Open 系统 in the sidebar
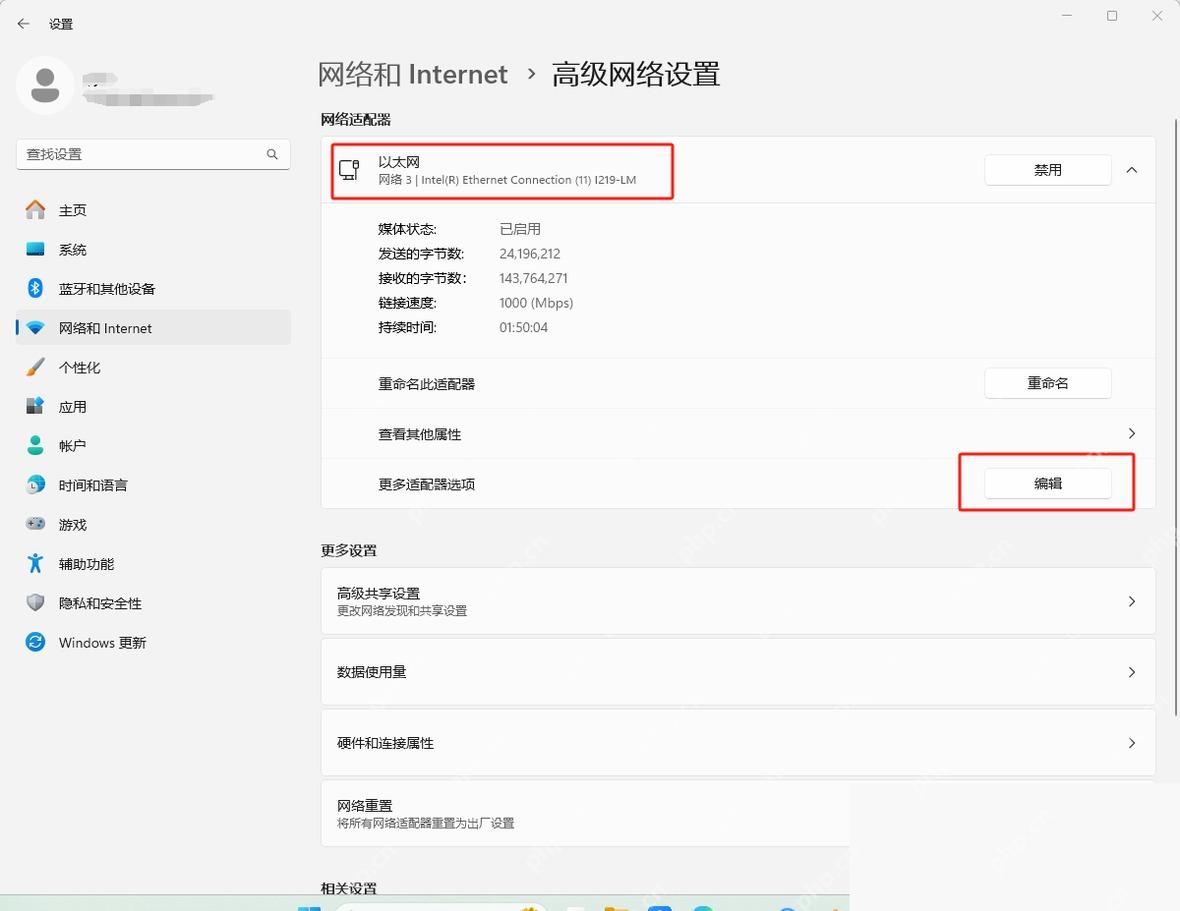 153,249
